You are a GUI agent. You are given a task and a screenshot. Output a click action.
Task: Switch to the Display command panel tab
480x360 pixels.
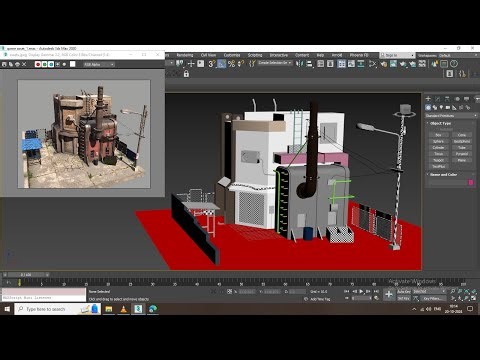click(466, 99)
